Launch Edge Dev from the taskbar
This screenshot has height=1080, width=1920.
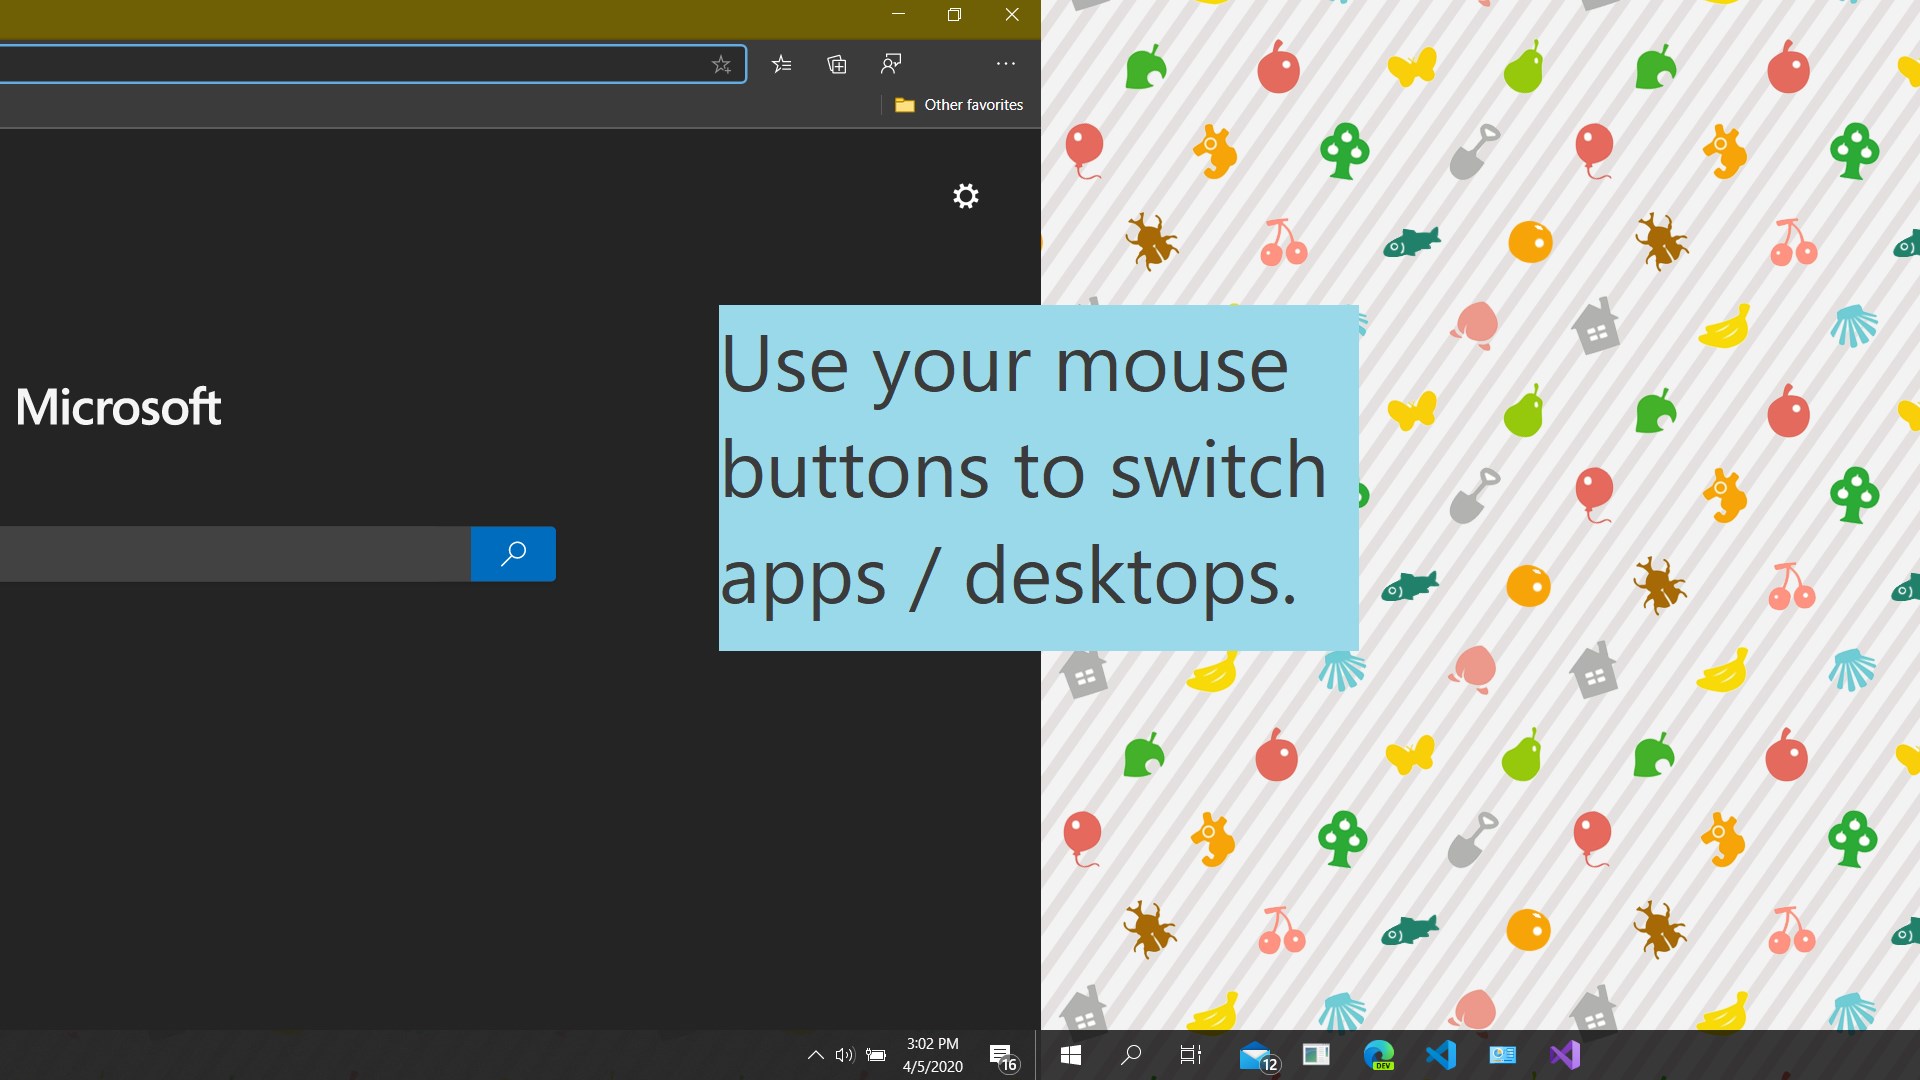pyautogui.click(x=1381, y=1055)
